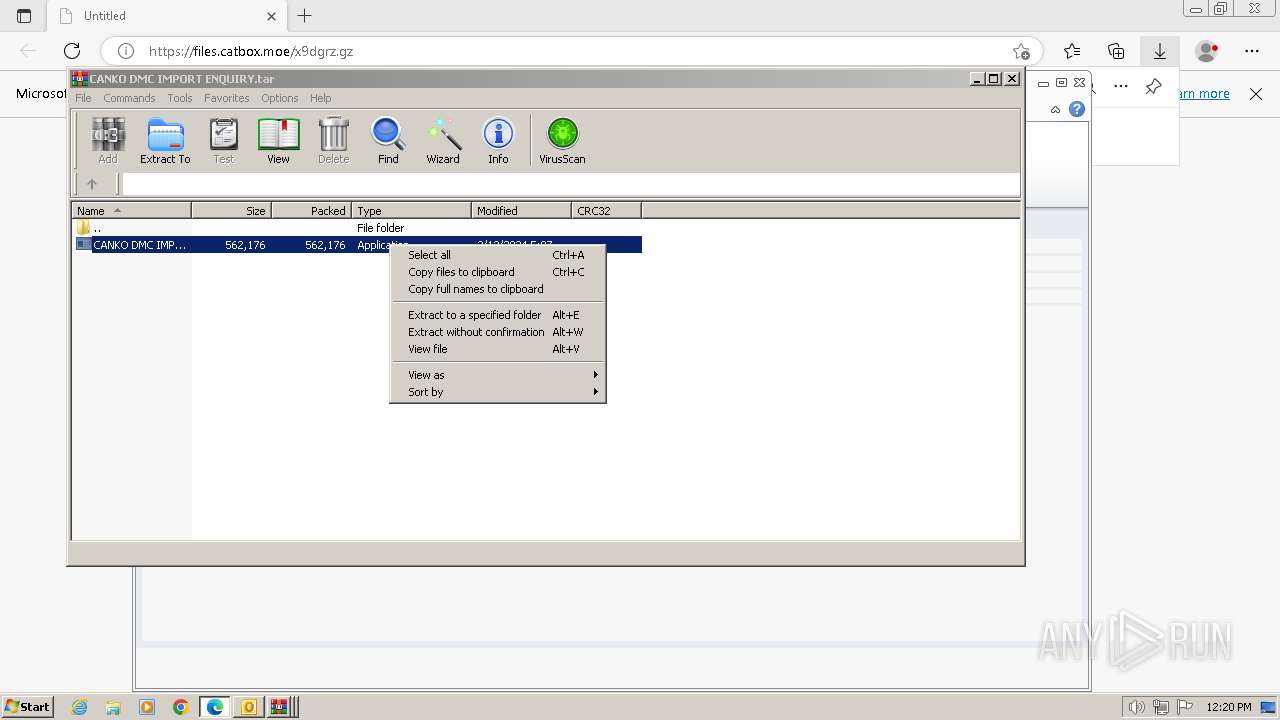Screen dimensions: 1280x720
Task: Select the CANKO DMC IMP... file row
Action: [358, 245]
